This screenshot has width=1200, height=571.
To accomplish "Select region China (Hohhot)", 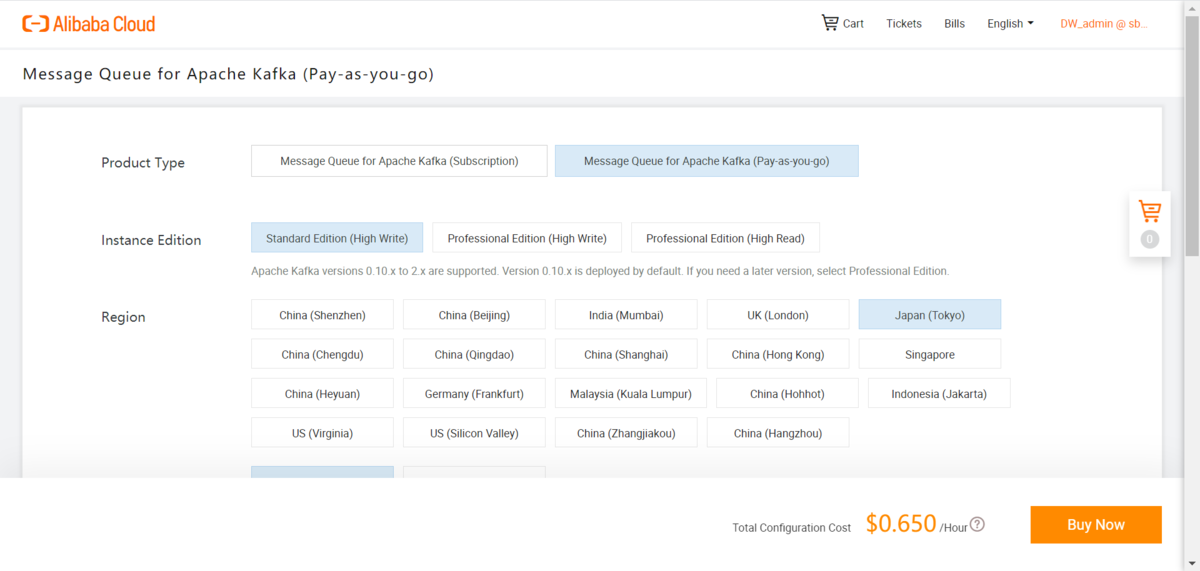I will tap(787, 393).
